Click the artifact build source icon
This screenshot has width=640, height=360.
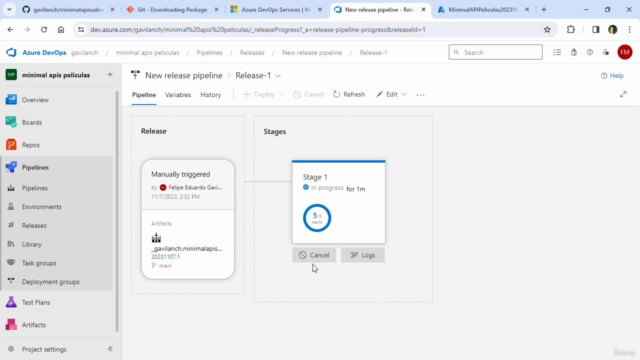156,238
